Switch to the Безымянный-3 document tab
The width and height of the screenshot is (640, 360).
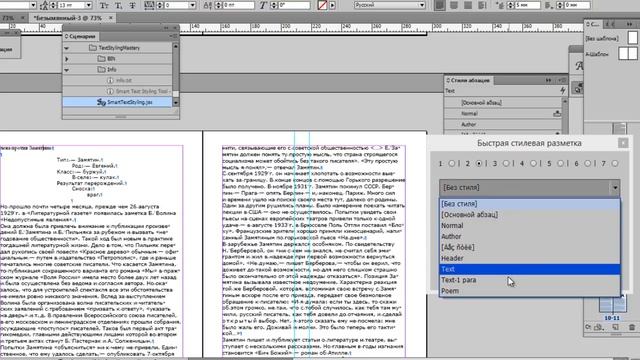pos(67,18)
